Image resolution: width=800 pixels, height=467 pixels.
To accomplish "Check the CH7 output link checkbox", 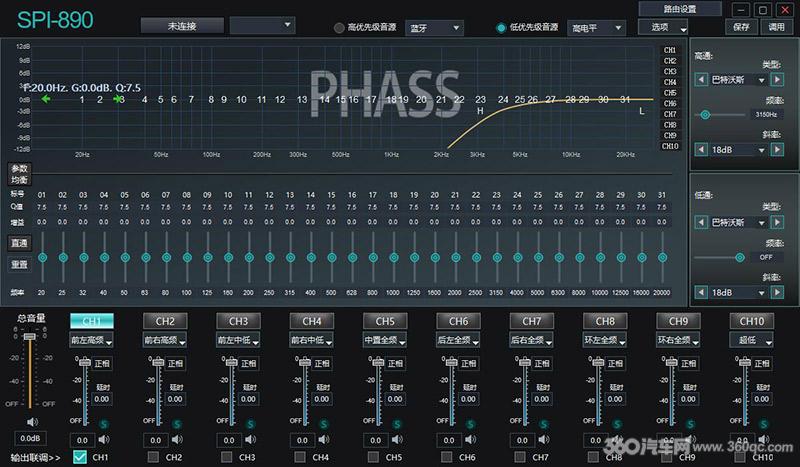I will (x=520, y=457).
